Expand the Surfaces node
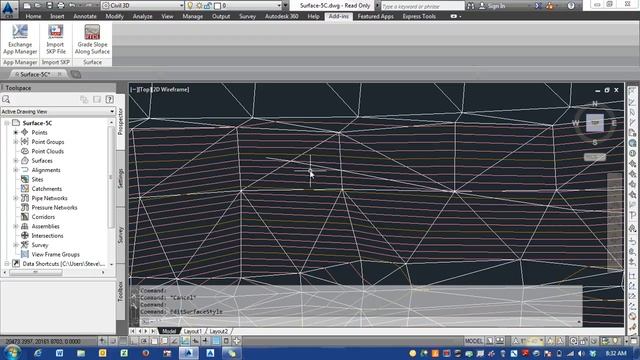 coord(16,160)
